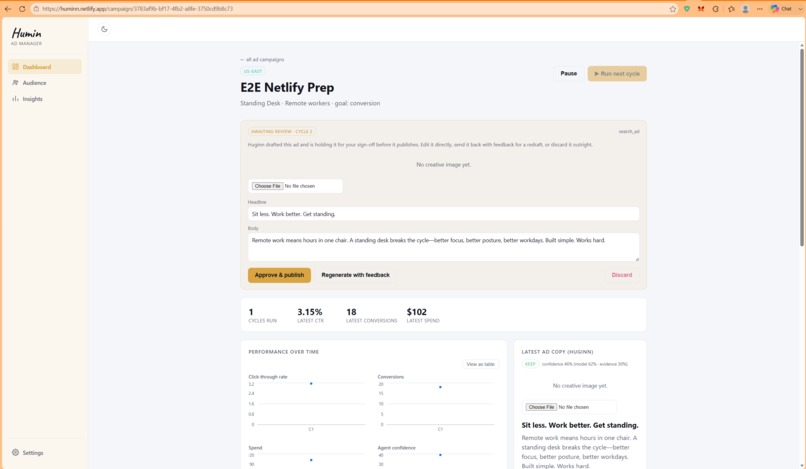Click the US-EAST region badge

252,71
